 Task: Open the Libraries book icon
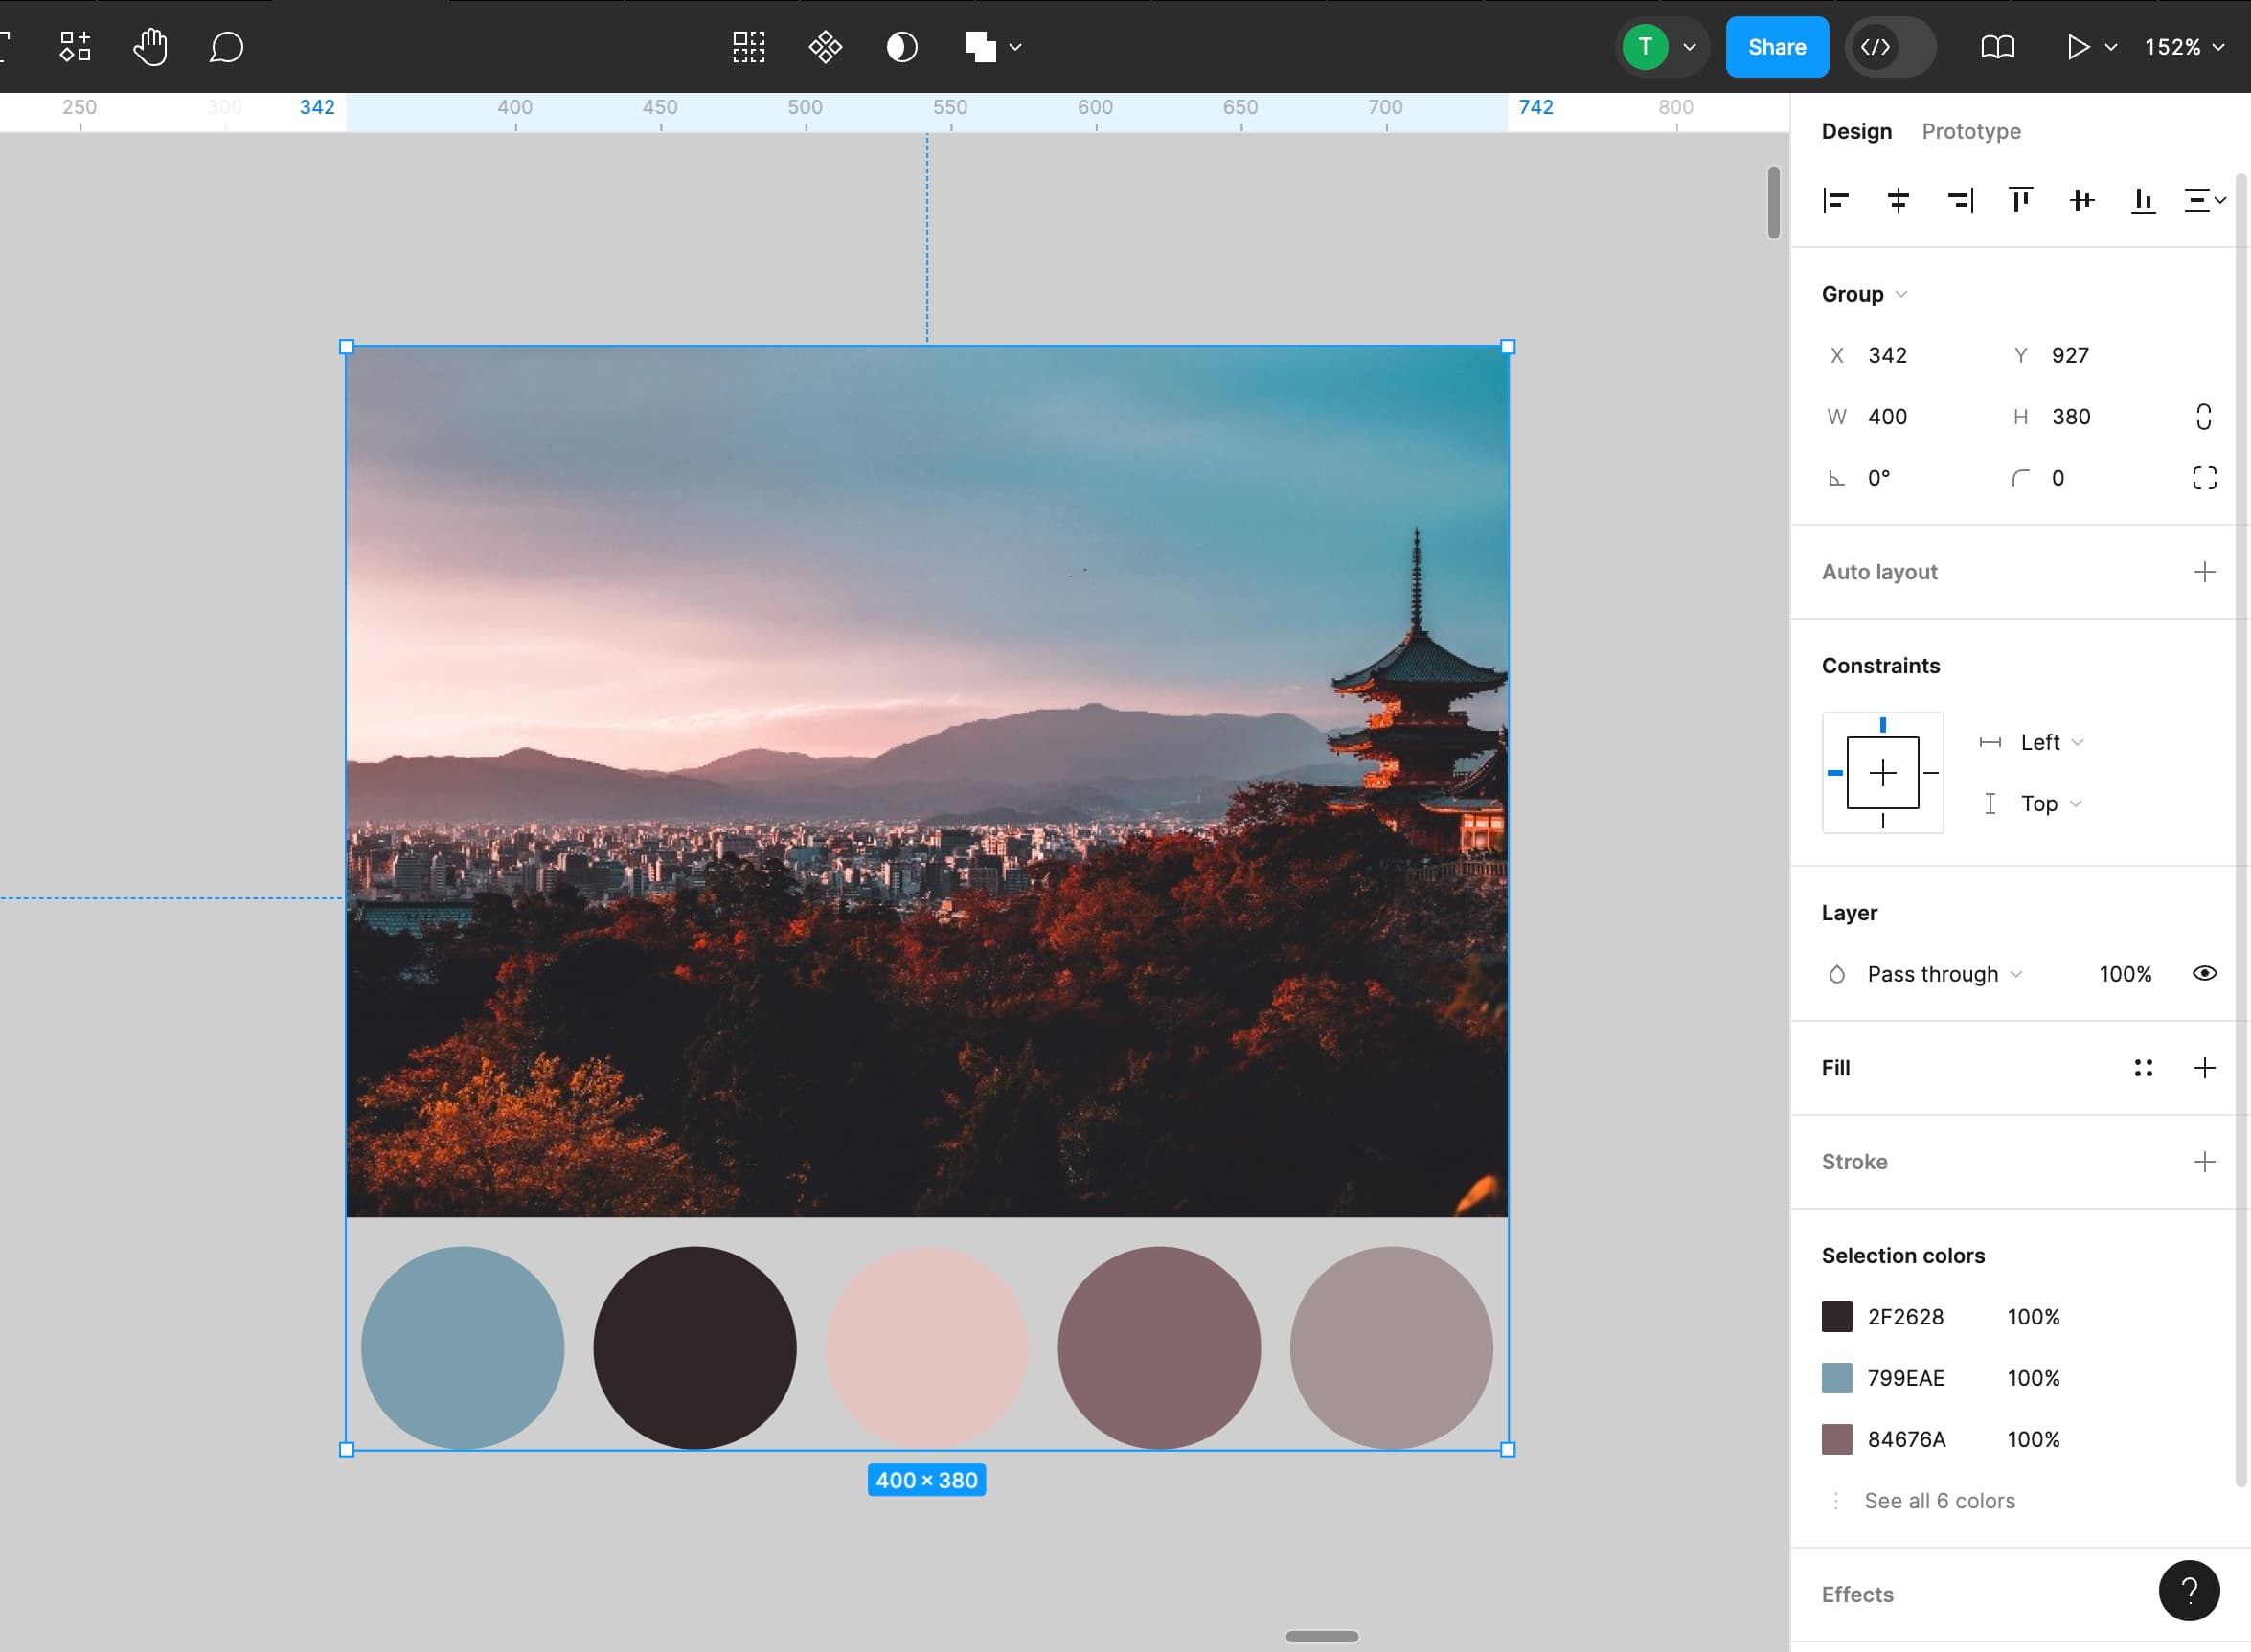click(1997, 47)
